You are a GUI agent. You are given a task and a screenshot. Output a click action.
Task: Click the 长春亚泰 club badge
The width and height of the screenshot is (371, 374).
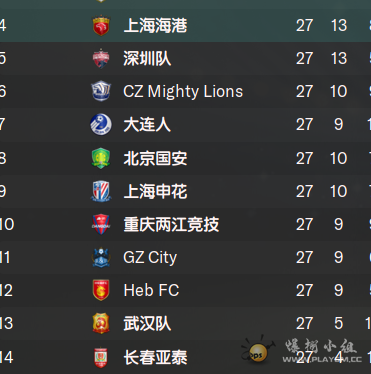point(101,357)
